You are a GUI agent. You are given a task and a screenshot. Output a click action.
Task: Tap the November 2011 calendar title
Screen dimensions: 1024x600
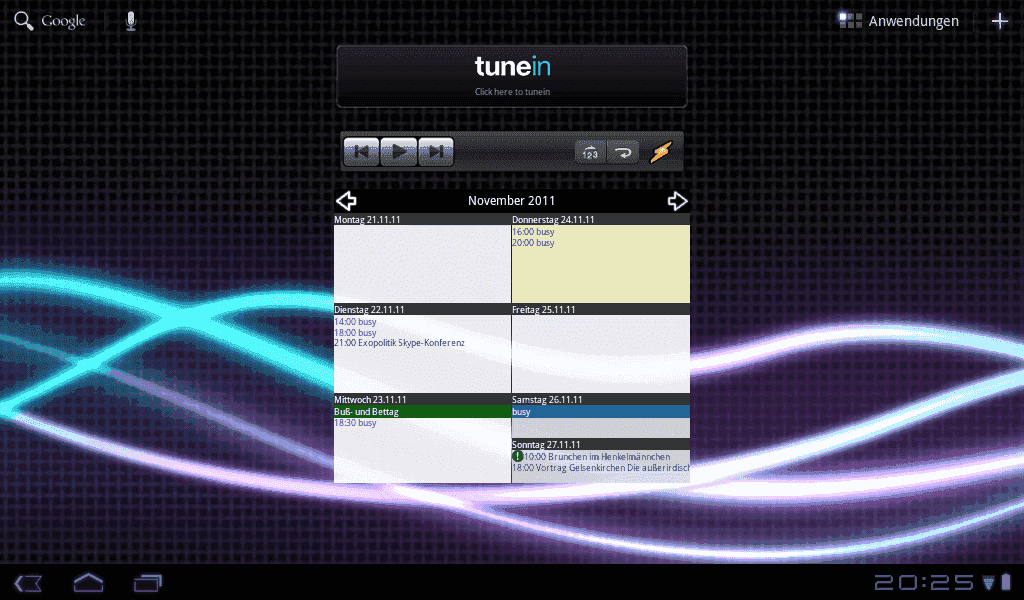coord(511,201)
